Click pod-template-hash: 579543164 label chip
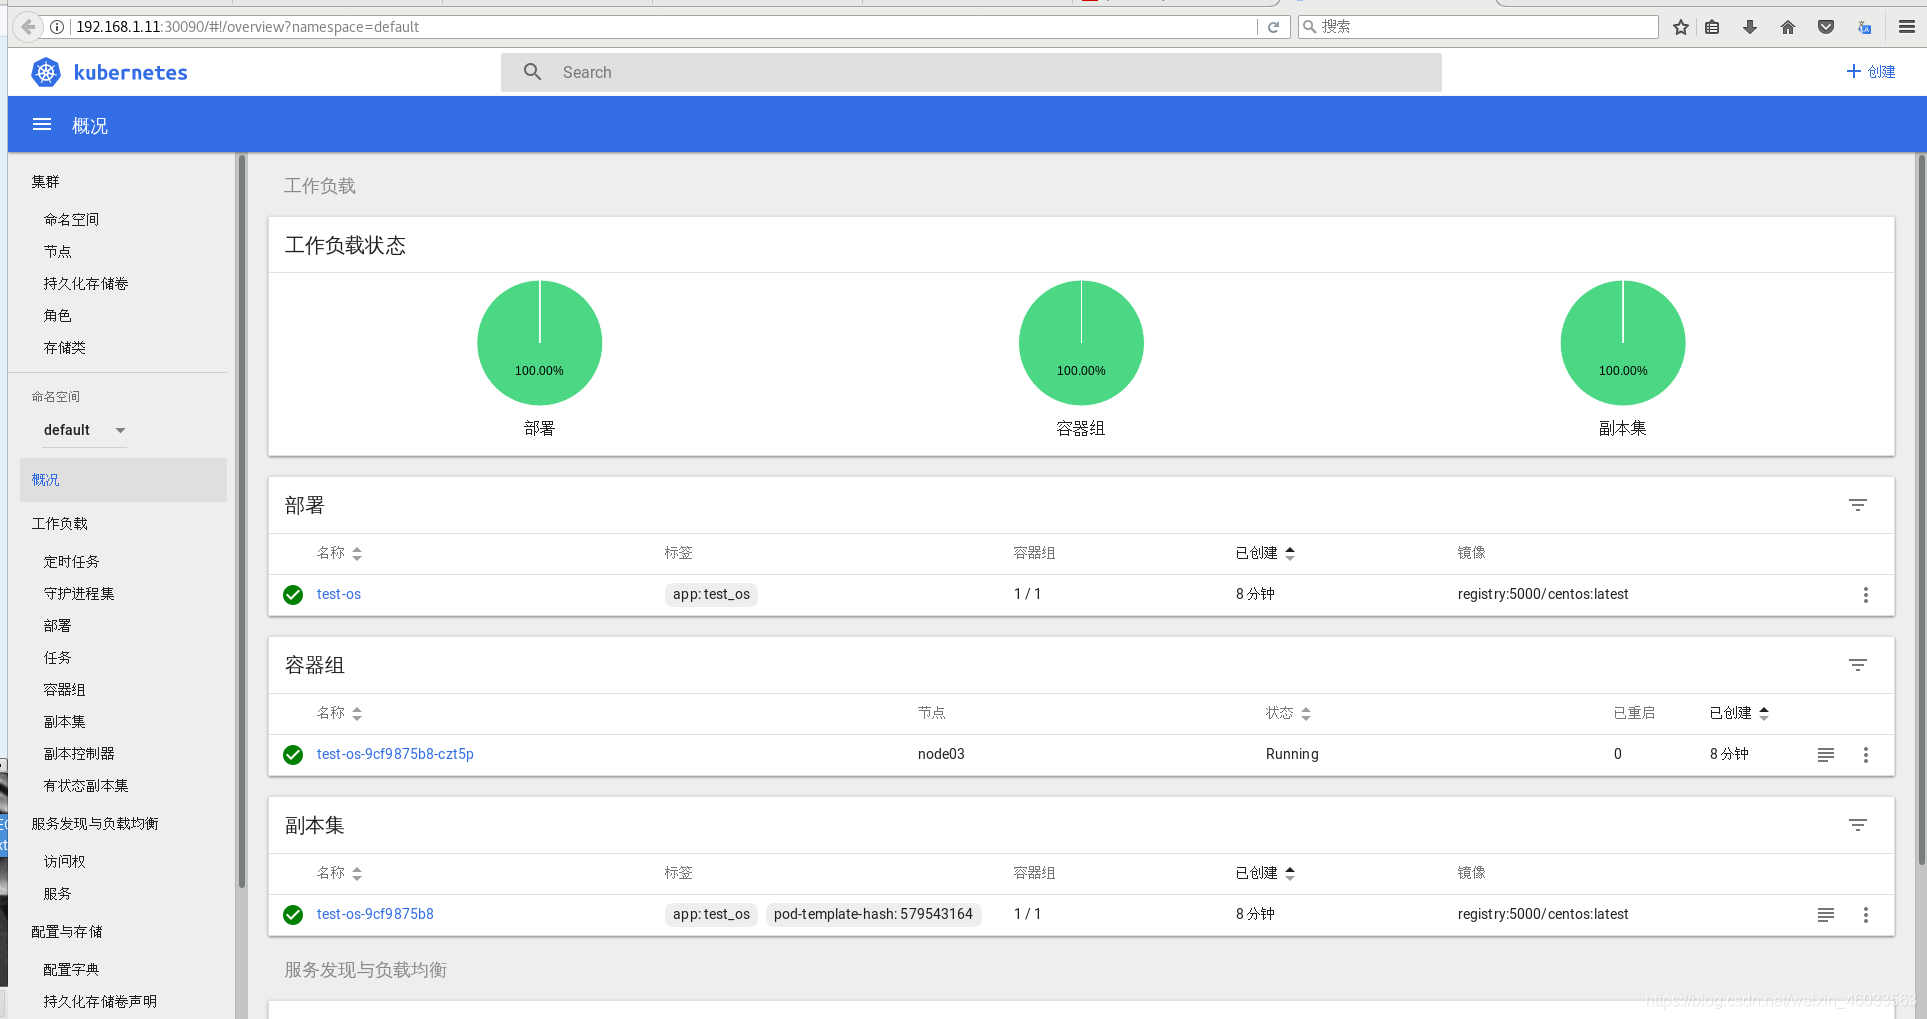Screen dimensions: 1927x1019 pyautogui.click(x=873, y=914)
